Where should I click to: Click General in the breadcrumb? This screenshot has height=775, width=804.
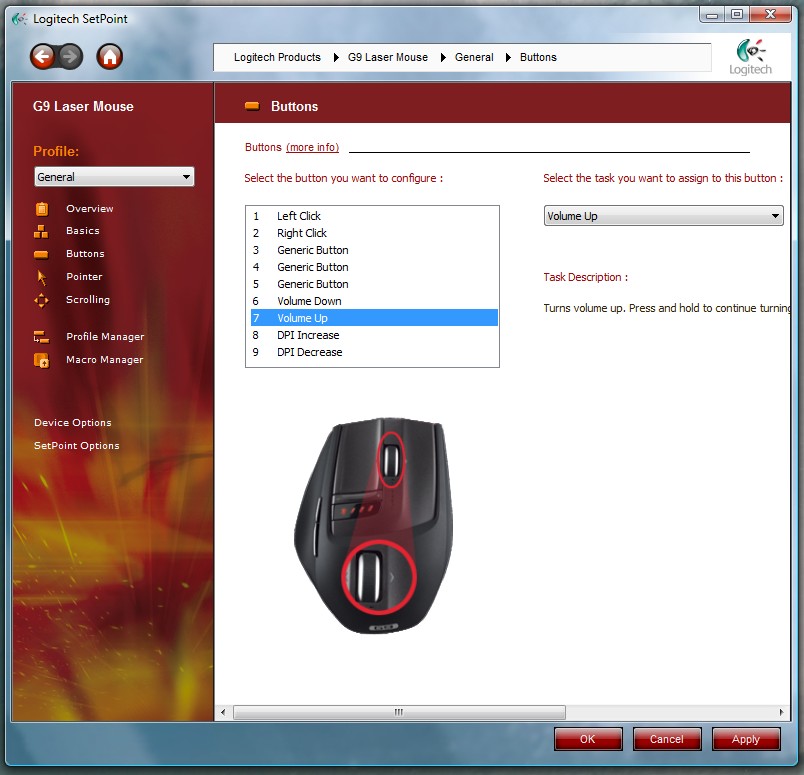(x=474, y=57)
